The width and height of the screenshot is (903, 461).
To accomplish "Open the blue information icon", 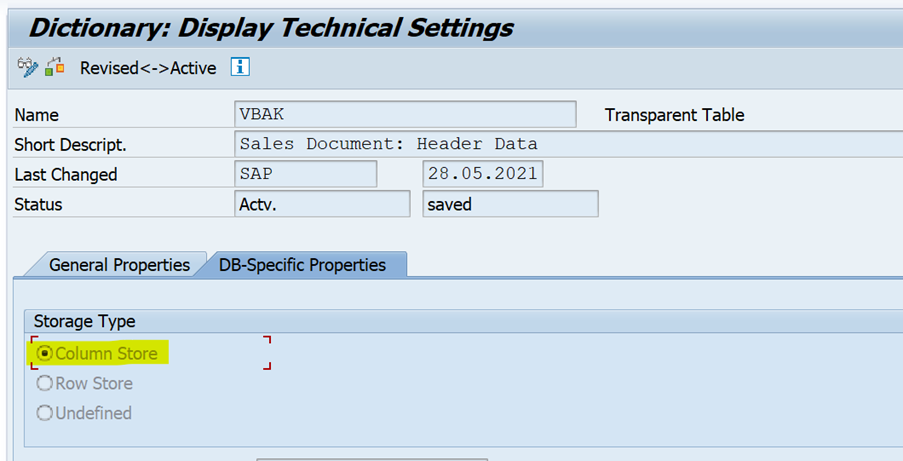I will pyautogui.click(x=239, y=68).
